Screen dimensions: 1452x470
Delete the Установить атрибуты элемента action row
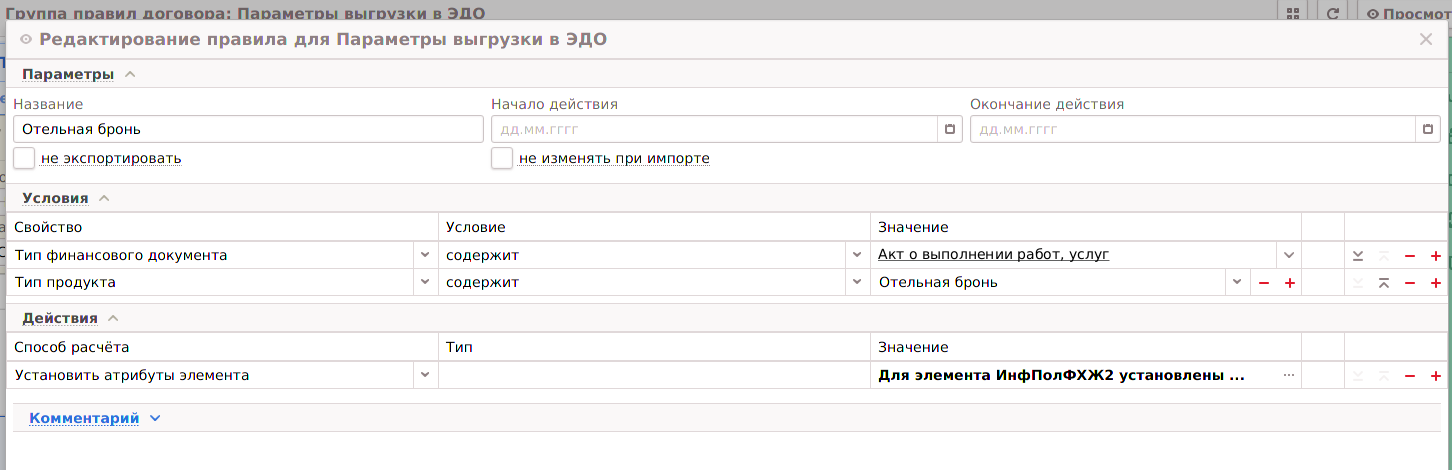[x=1410, y=376]
